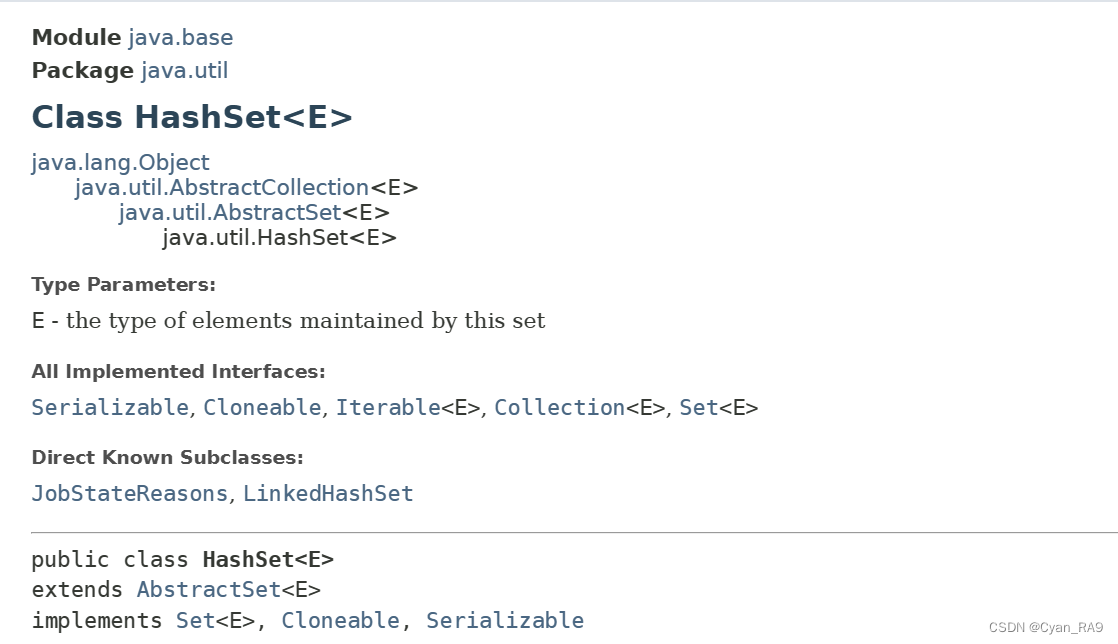
Task: Click Serializable in the implements clause
Action: click(505, 620)
